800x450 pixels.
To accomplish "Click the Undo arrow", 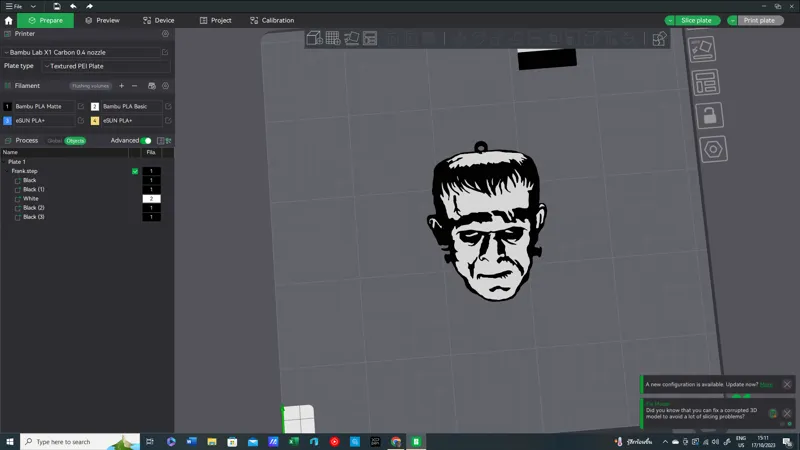I will (73, 6).
